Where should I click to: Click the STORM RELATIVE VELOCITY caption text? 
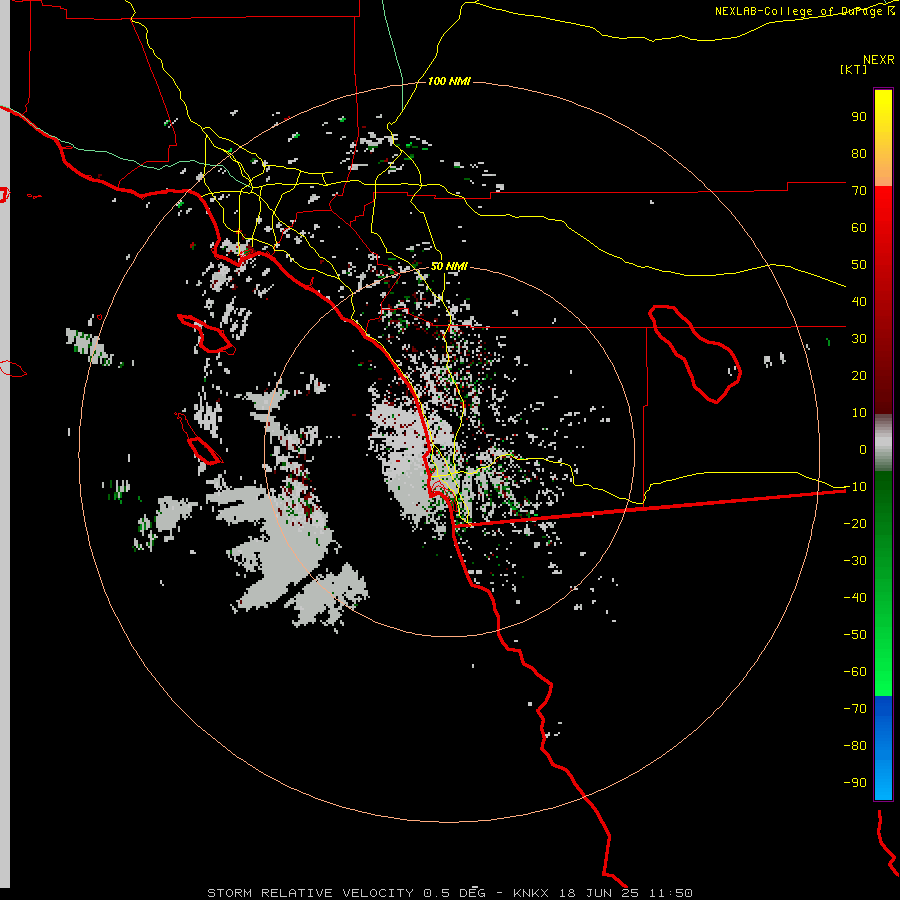tap(310, 893)
